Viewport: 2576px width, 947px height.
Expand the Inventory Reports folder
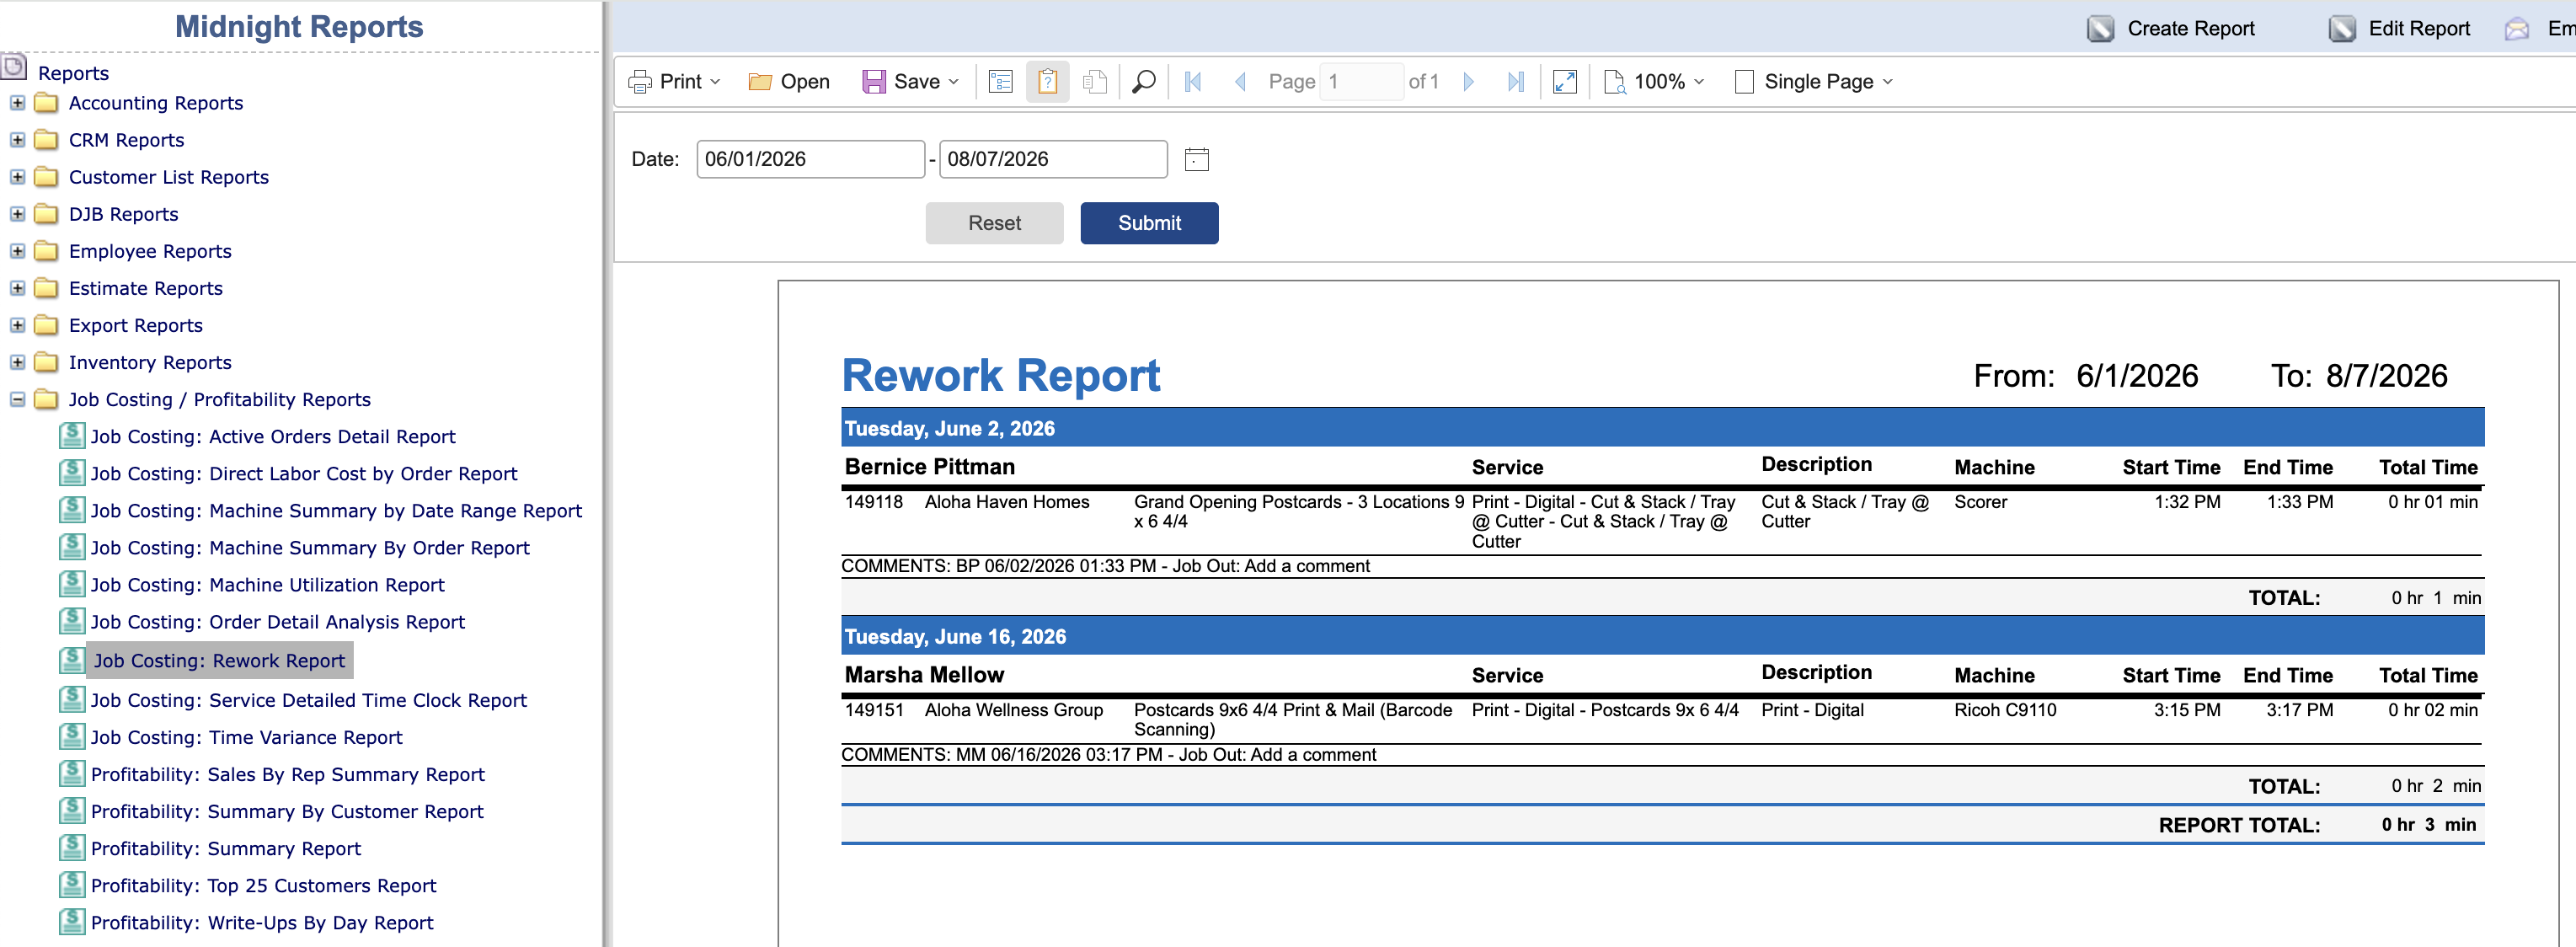[17, 362]
